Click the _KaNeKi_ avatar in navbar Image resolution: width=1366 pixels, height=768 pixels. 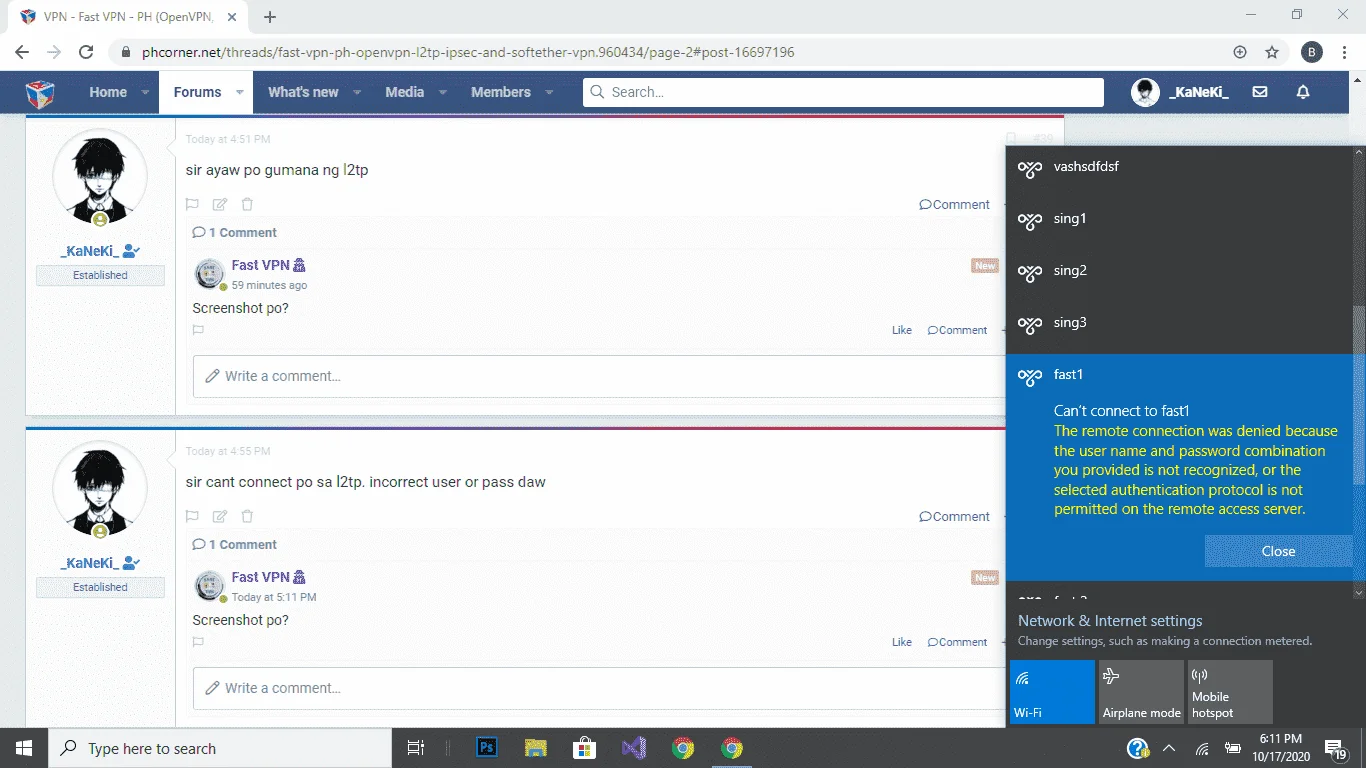tap(1145, 92)
